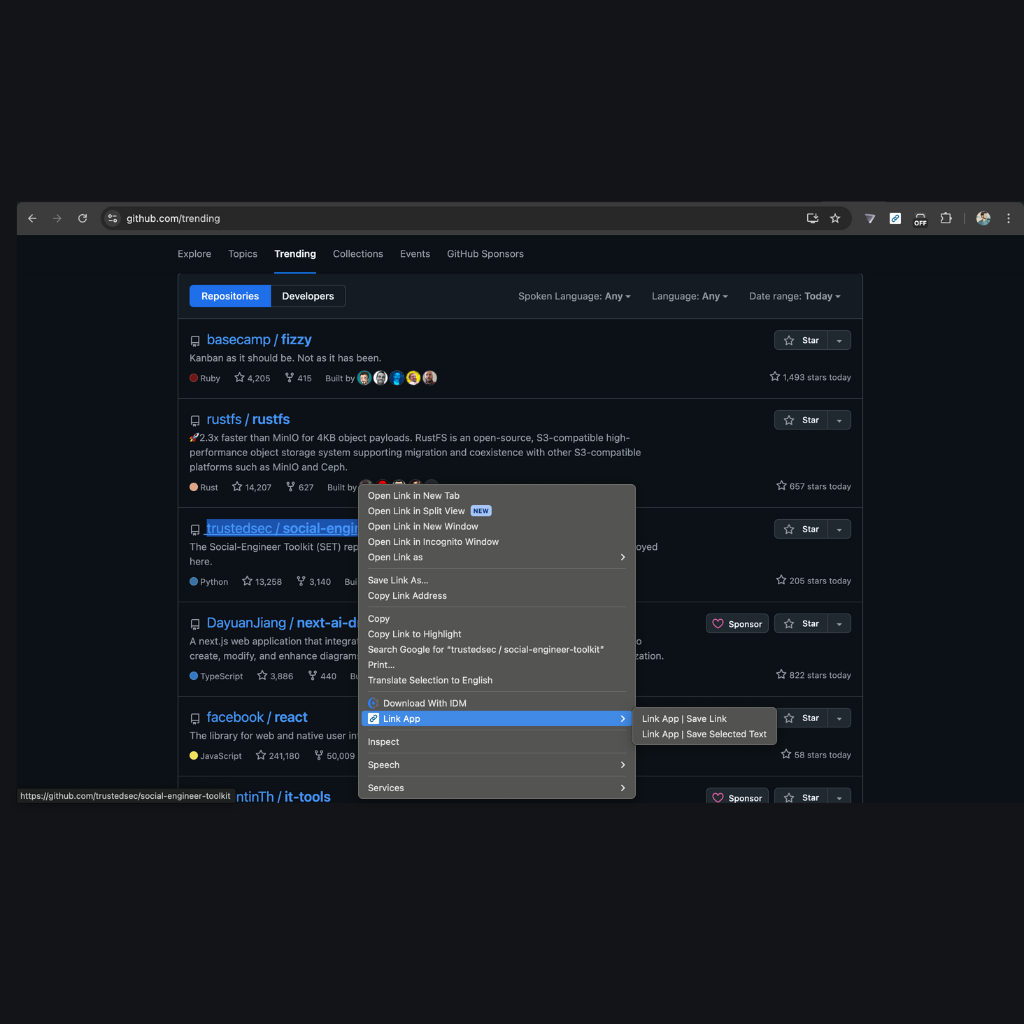Expand the Spoken Language filter dropdown

[x=574, y=296]
